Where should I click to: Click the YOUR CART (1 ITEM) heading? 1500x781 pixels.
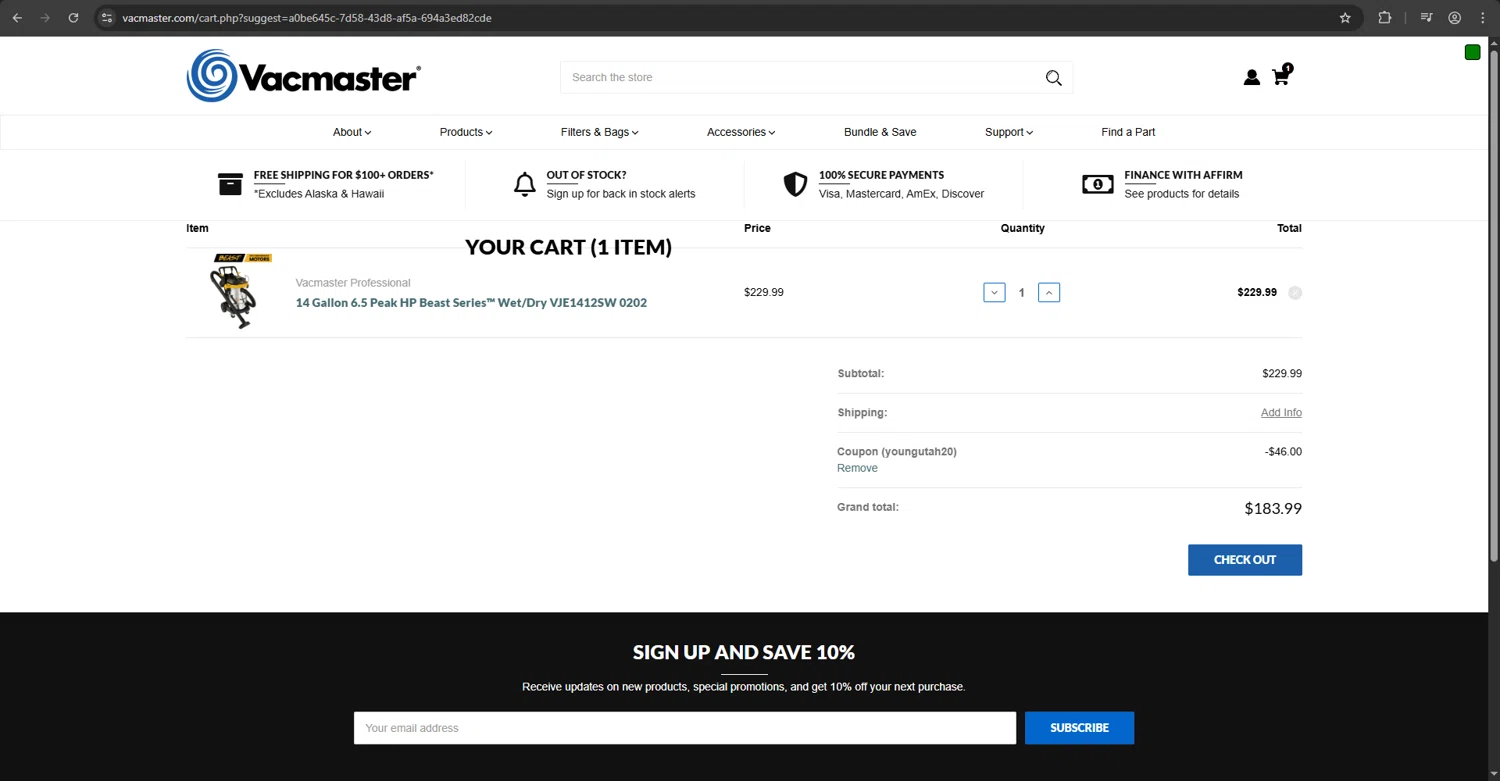(x=568, y=247)
